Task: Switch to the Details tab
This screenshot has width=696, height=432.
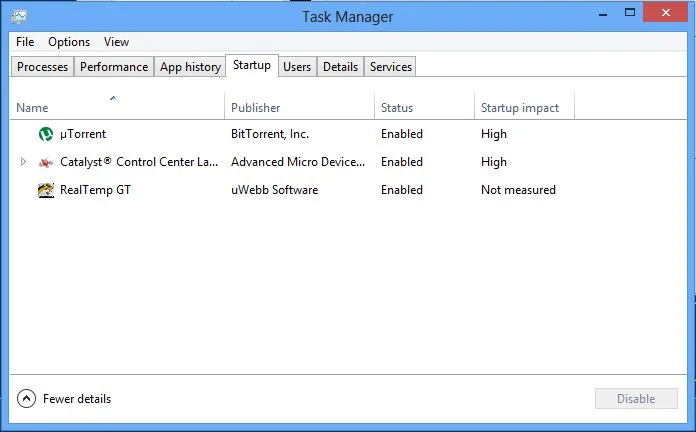Action: [x=340, y=67]
